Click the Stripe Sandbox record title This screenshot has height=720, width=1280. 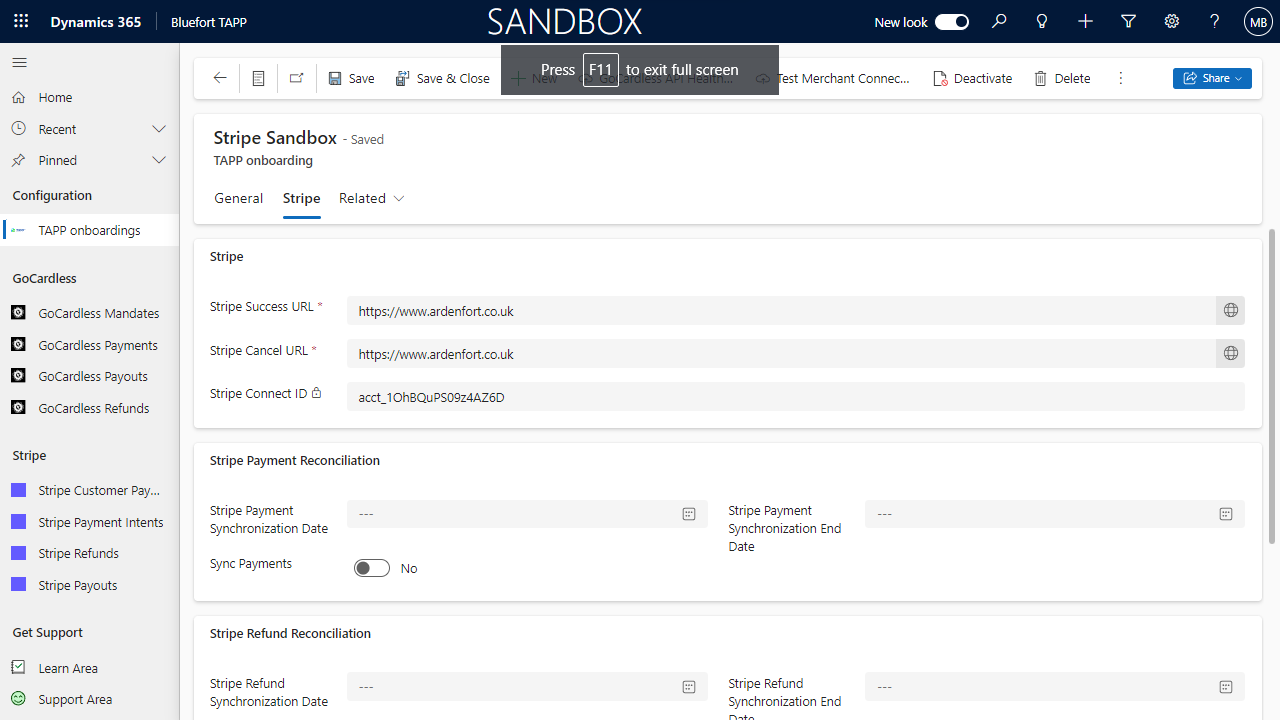pos(274,138)
